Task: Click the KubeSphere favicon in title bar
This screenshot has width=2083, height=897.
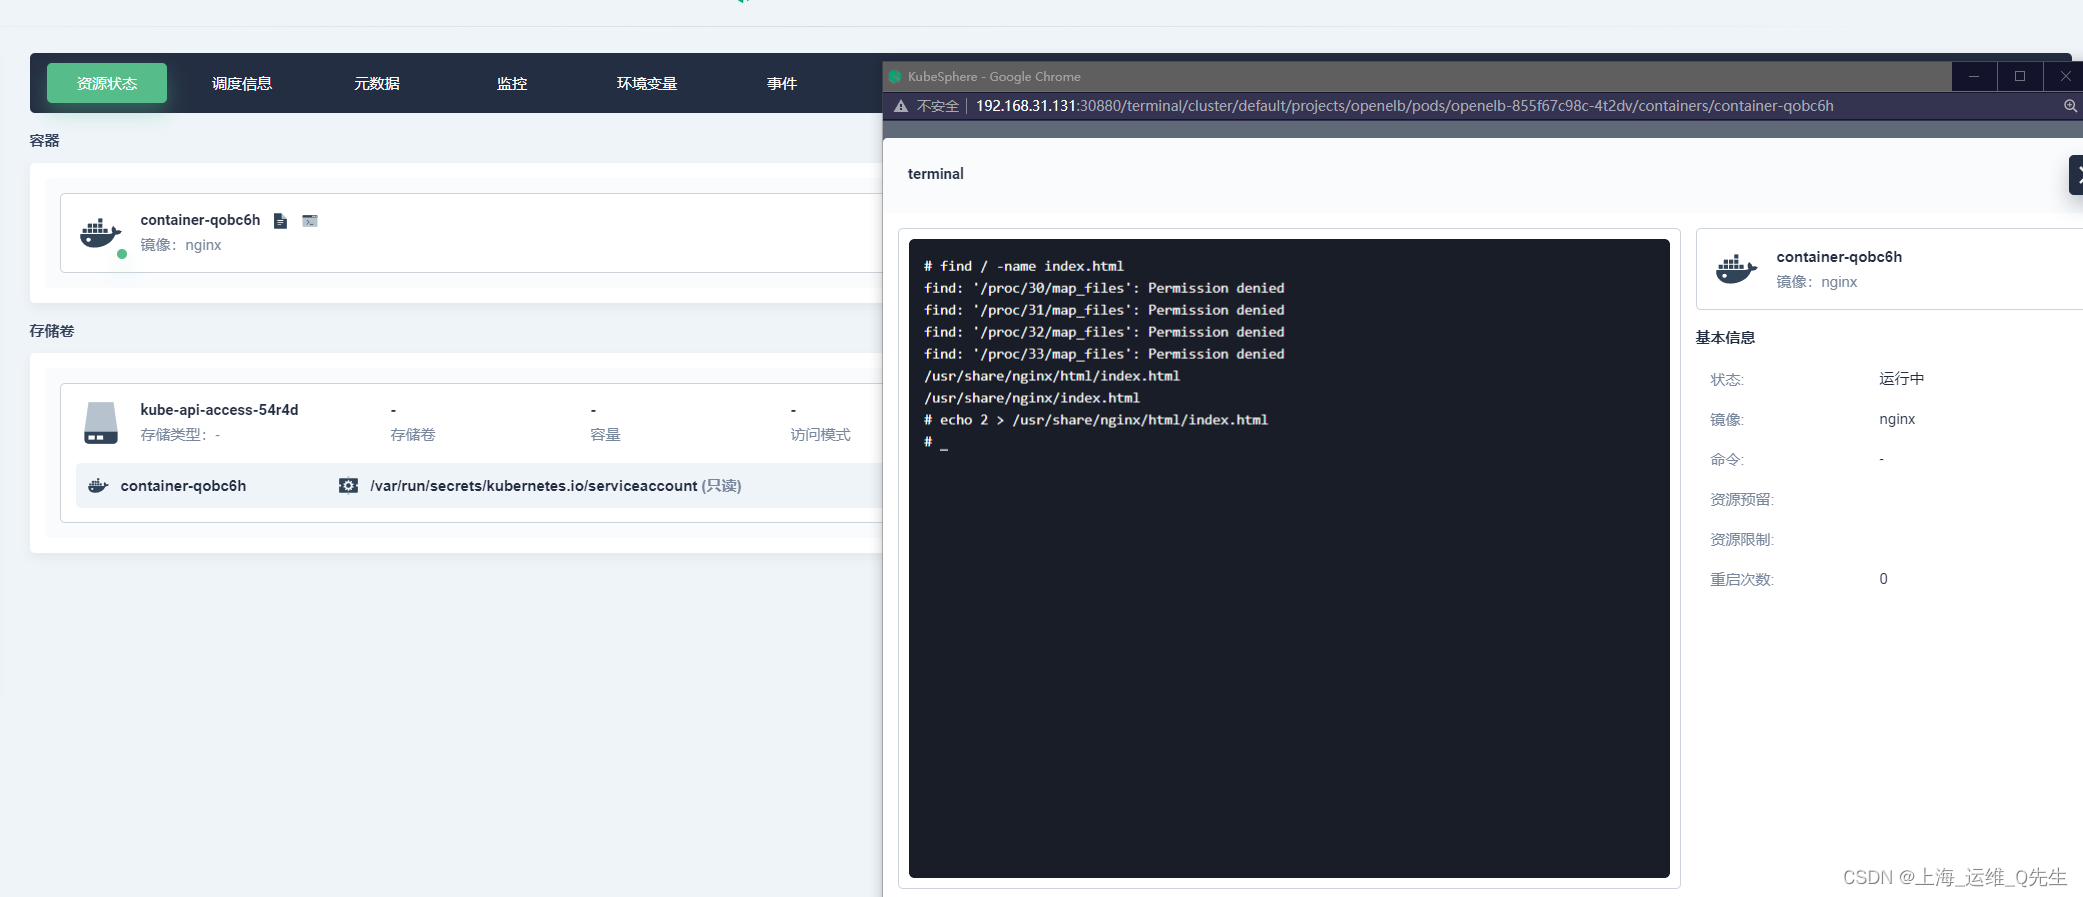Action: point(896,77)
